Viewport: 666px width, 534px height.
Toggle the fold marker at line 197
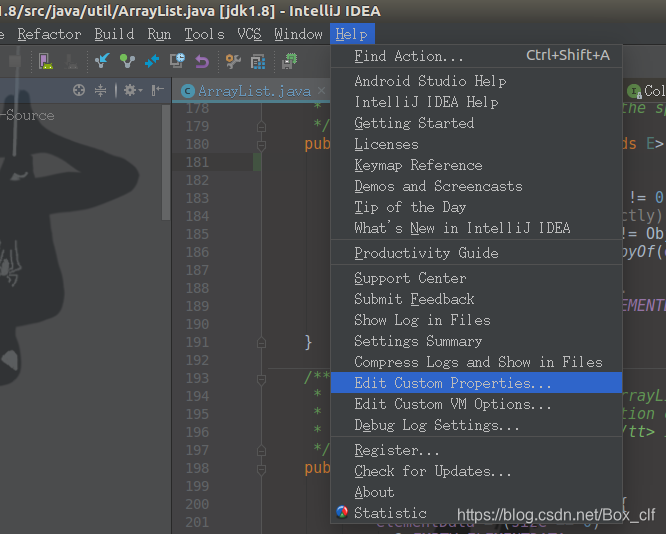coord(261,450)
